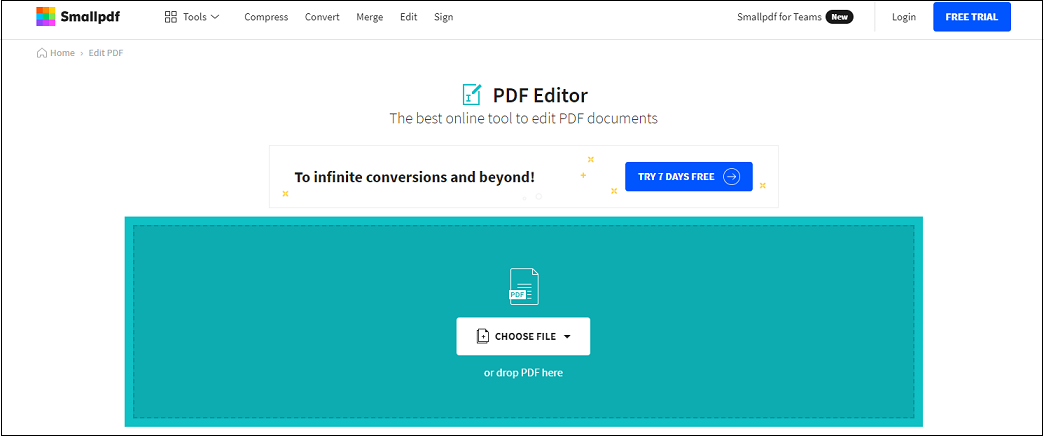Click the PDF document icon in drop zone
1044x438 pixels.
click(x=523, y=286)
